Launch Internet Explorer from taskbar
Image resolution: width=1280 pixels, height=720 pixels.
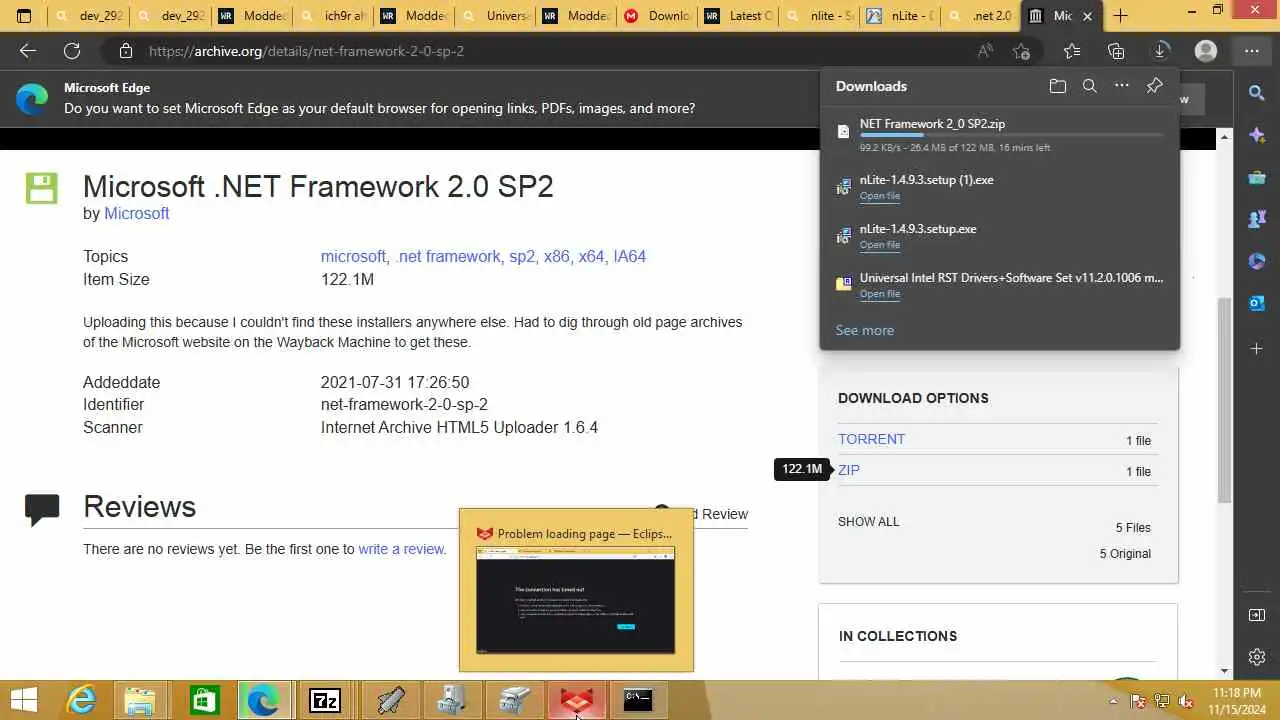point(81,700)
